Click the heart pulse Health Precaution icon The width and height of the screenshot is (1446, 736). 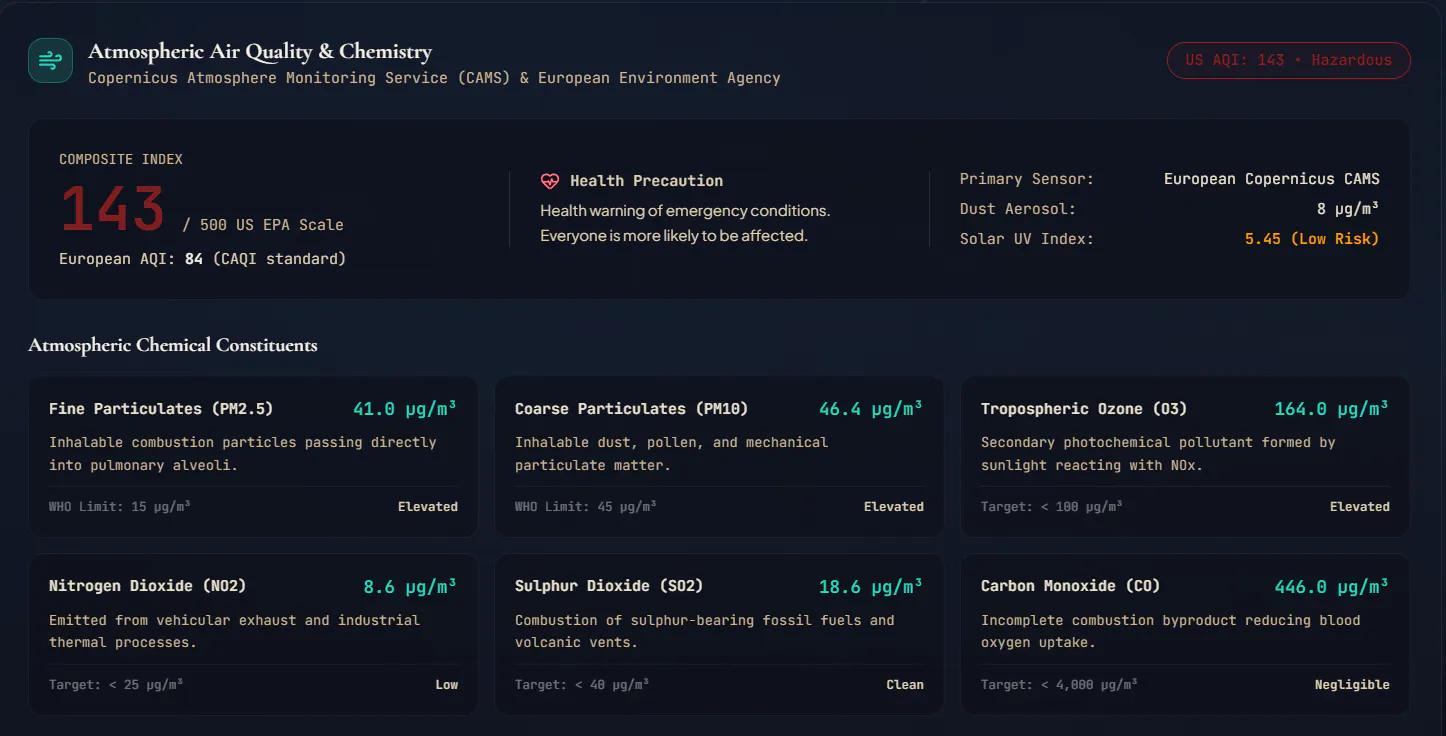550,181
